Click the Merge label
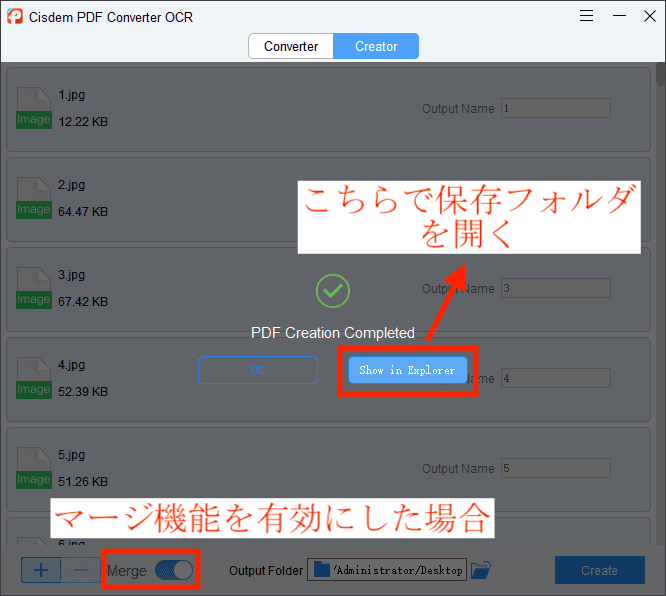The height and width of the screenshot is (596, 666). pyautogui.click(x=127, y=571)
